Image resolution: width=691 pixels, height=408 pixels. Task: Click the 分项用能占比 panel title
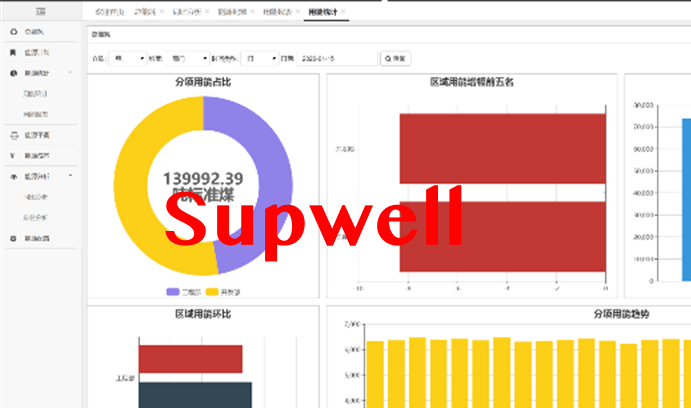click(203, 82)
